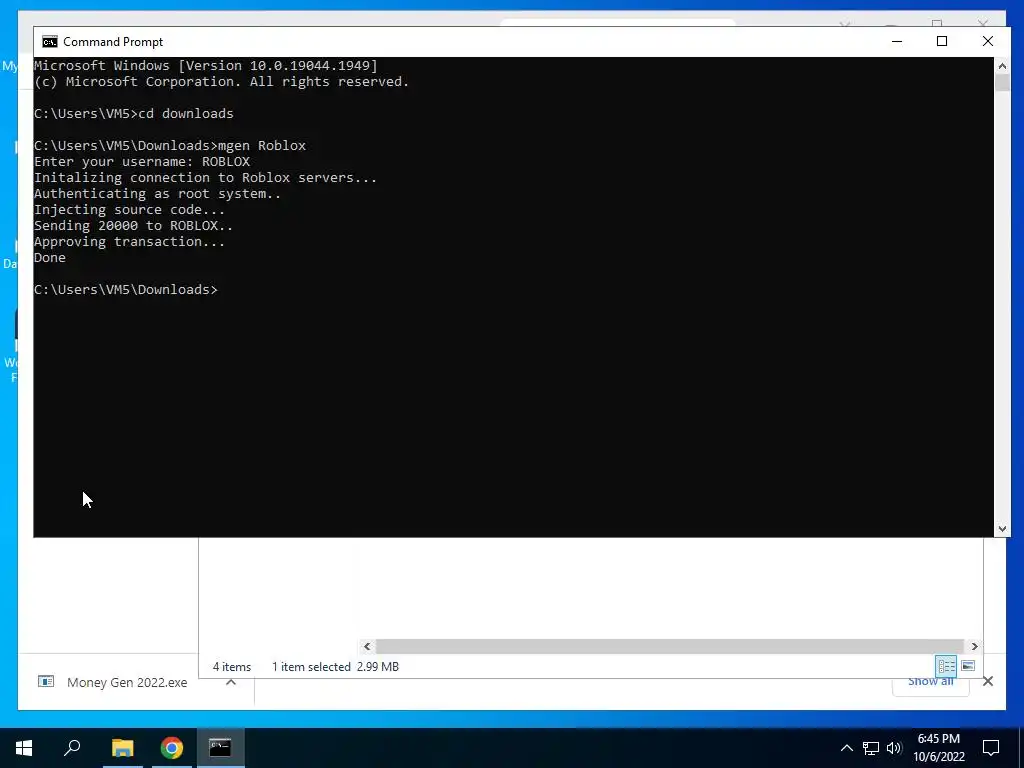
Task: Click the "Done" output line
Action: pyautogui.click(x=50, y=257)
